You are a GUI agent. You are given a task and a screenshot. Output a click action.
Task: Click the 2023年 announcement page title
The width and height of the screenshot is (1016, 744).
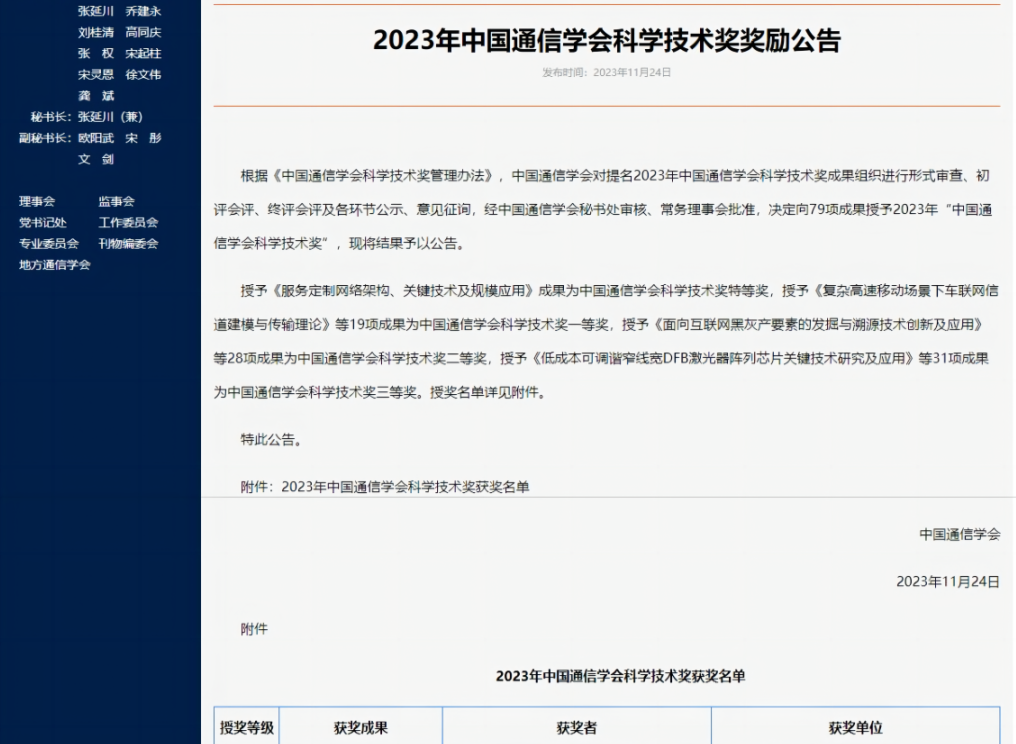(607, 40)
